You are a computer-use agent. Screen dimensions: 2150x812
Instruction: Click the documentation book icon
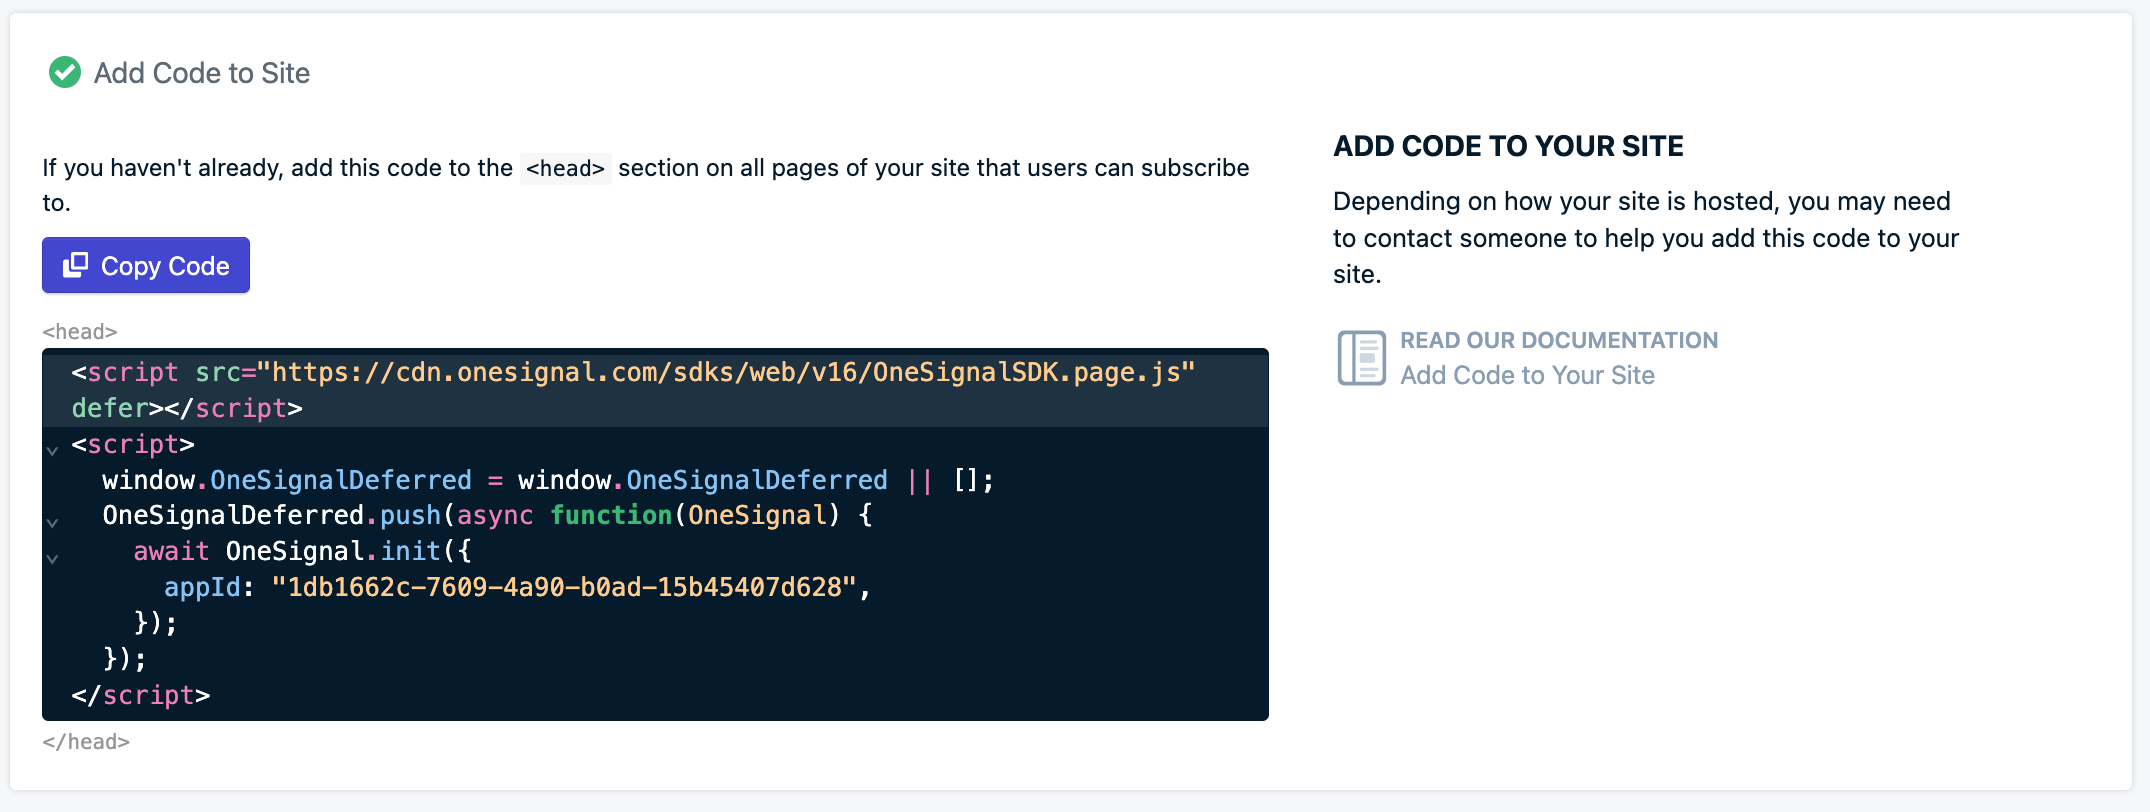click(1361, 357)
